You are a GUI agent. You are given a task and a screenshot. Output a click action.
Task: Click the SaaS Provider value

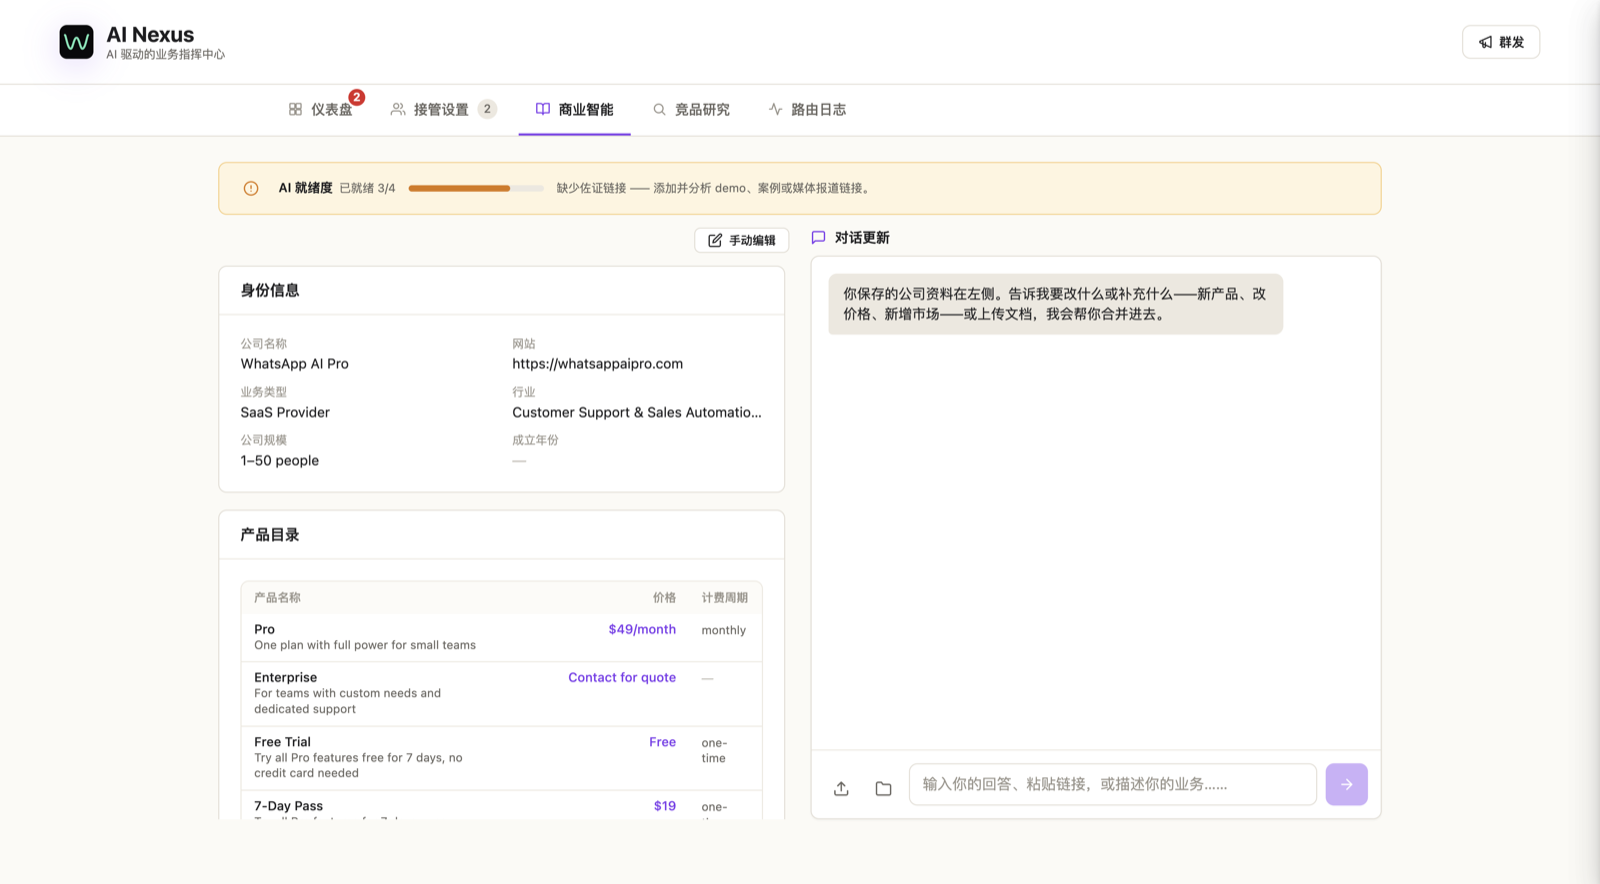(x=285, y=412)
